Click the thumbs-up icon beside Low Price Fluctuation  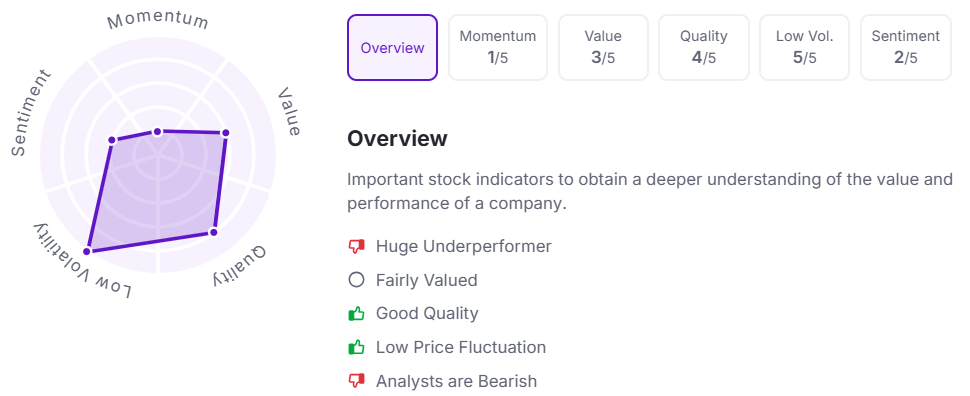[356, 347]
